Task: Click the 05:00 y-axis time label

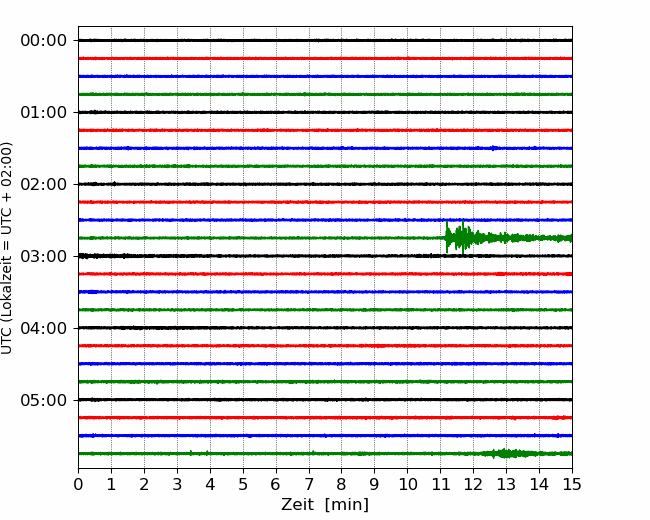Action: coord(44,401)
